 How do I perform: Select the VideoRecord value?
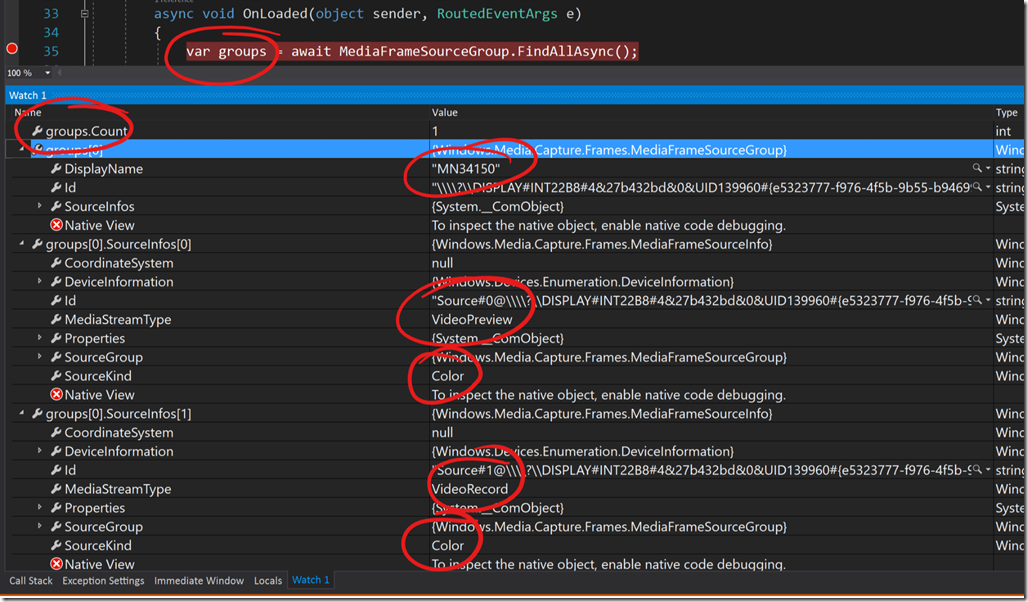[x=469, y=489]
